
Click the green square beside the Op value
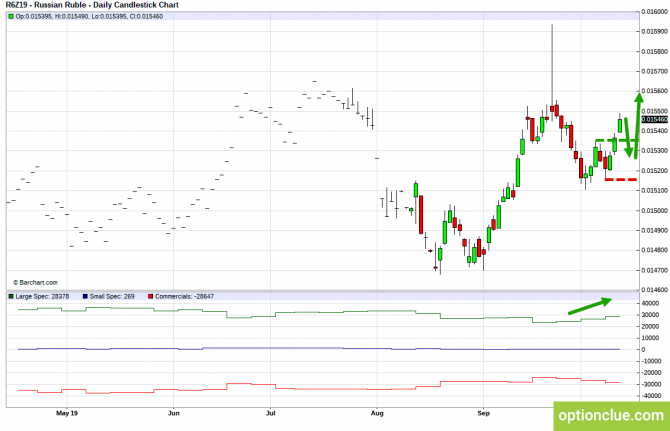(x=11, y=17)
